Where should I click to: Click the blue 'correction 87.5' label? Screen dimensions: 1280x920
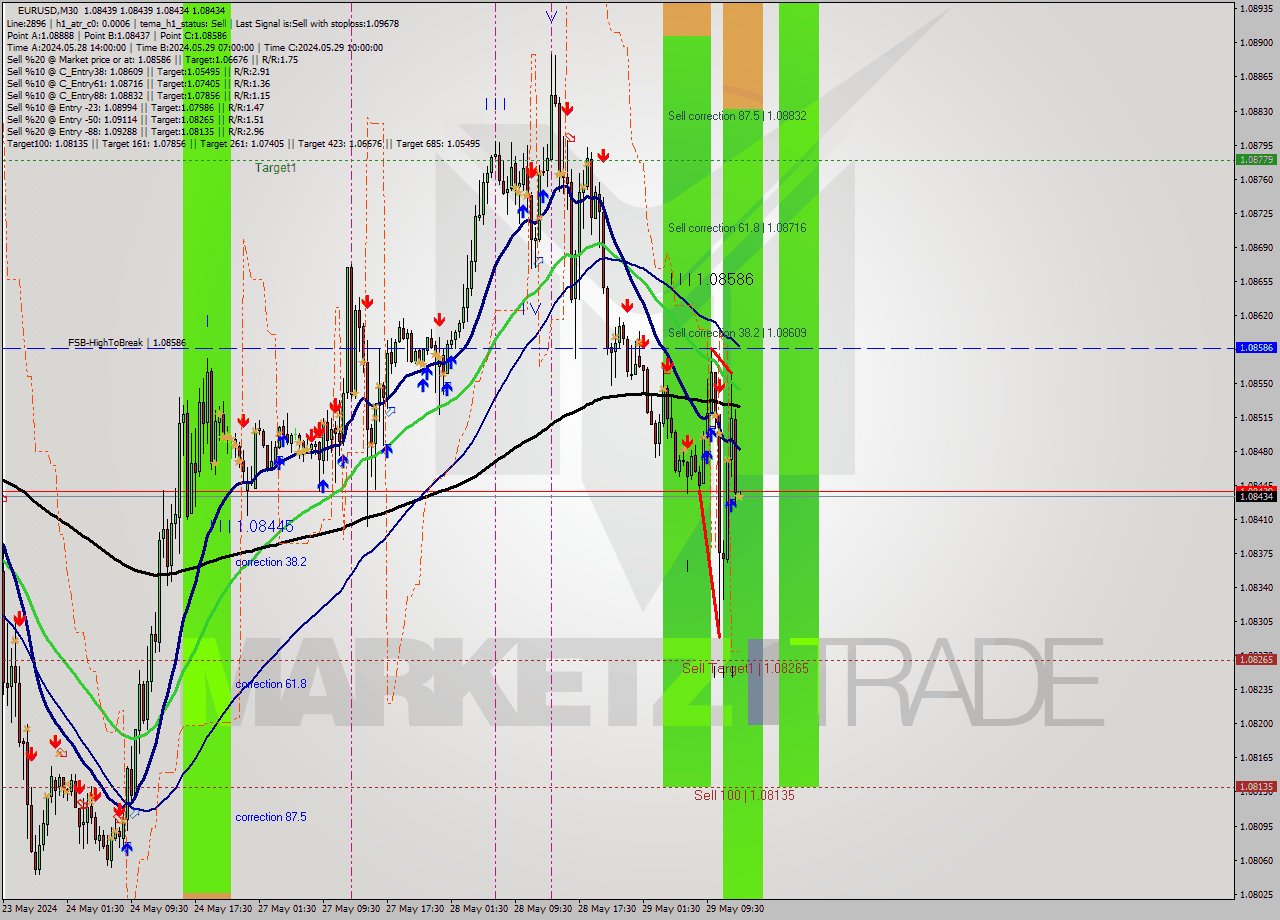coord(271,818)
